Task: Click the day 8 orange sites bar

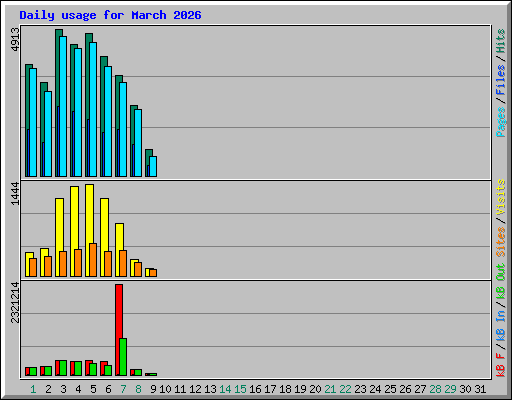Action: 138,269
